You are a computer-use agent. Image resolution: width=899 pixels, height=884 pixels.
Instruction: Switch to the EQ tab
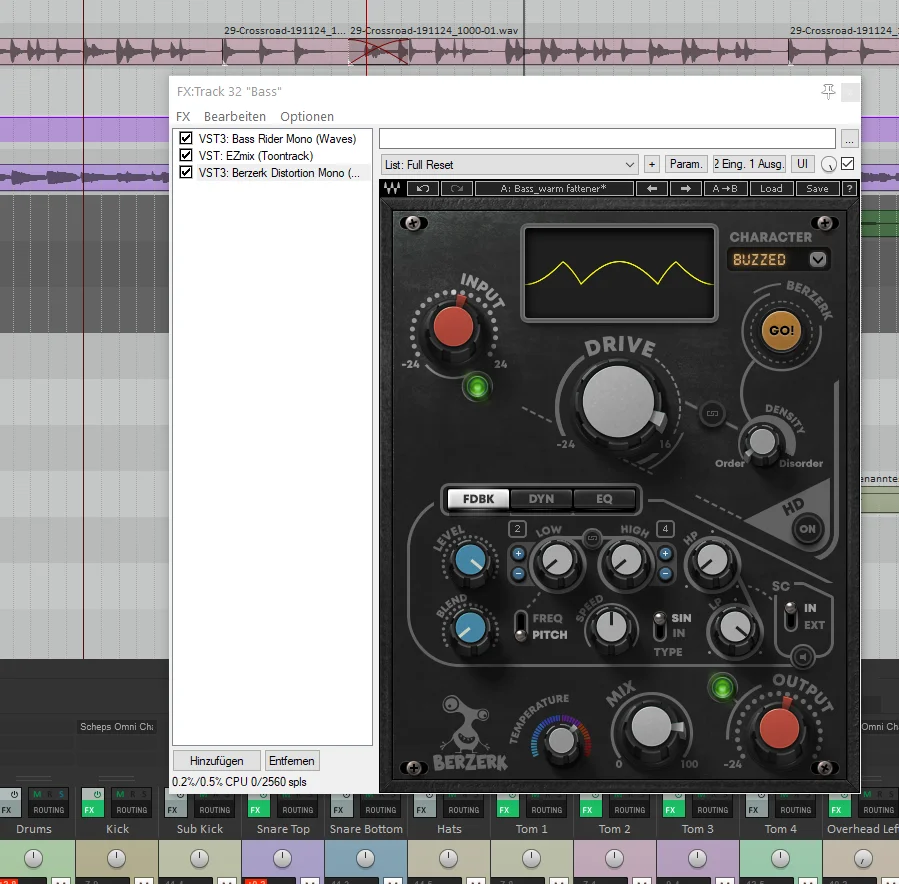point(604,499)
